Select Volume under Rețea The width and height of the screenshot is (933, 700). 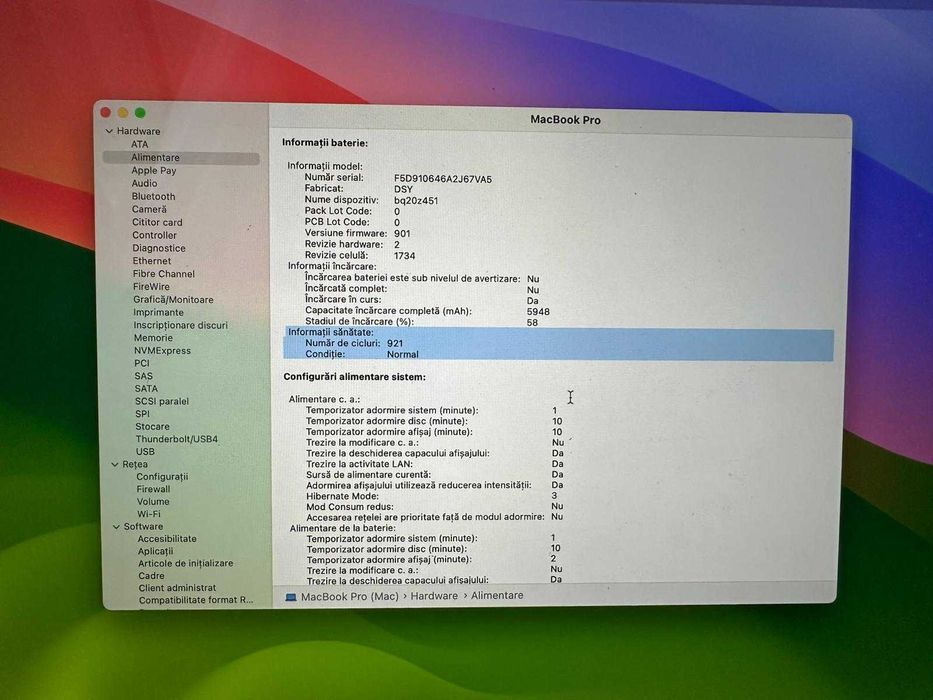coord(153,502)
